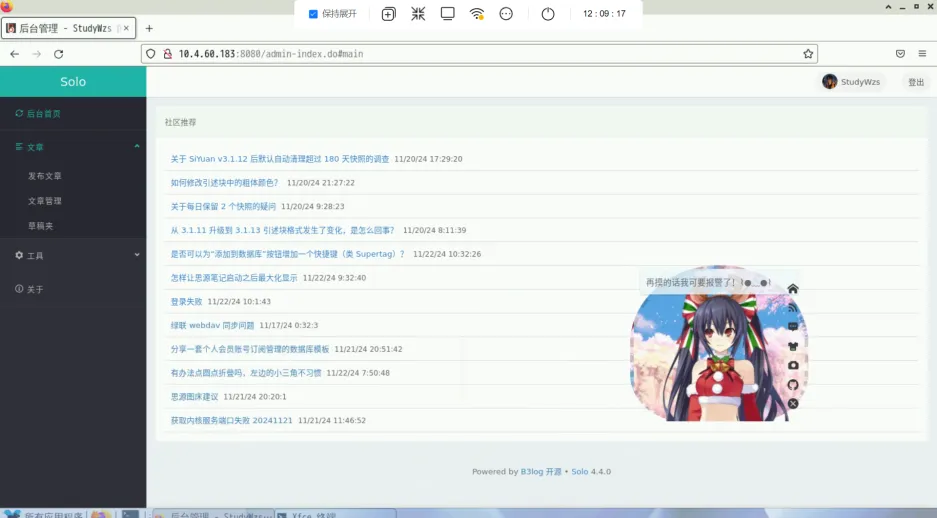
Task: Click the Live2D widget RSS feed icon
Action: [793, 308]
